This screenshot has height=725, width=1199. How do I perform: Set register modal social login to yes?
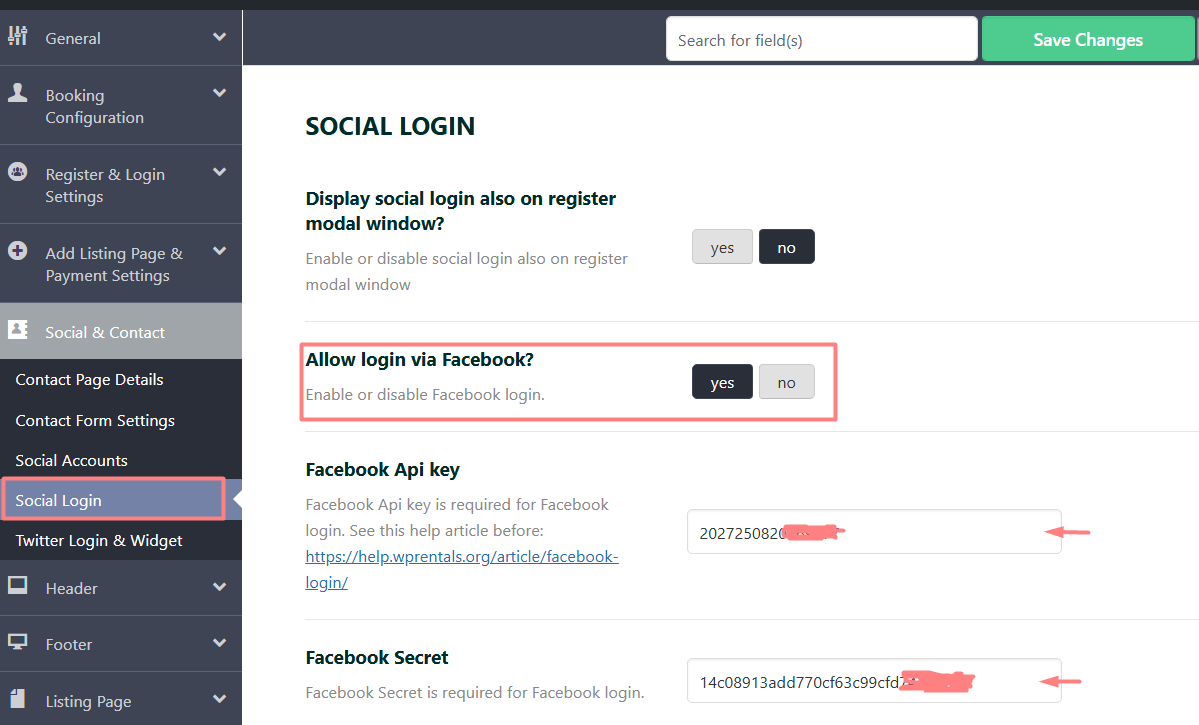[x=722, y=247]
